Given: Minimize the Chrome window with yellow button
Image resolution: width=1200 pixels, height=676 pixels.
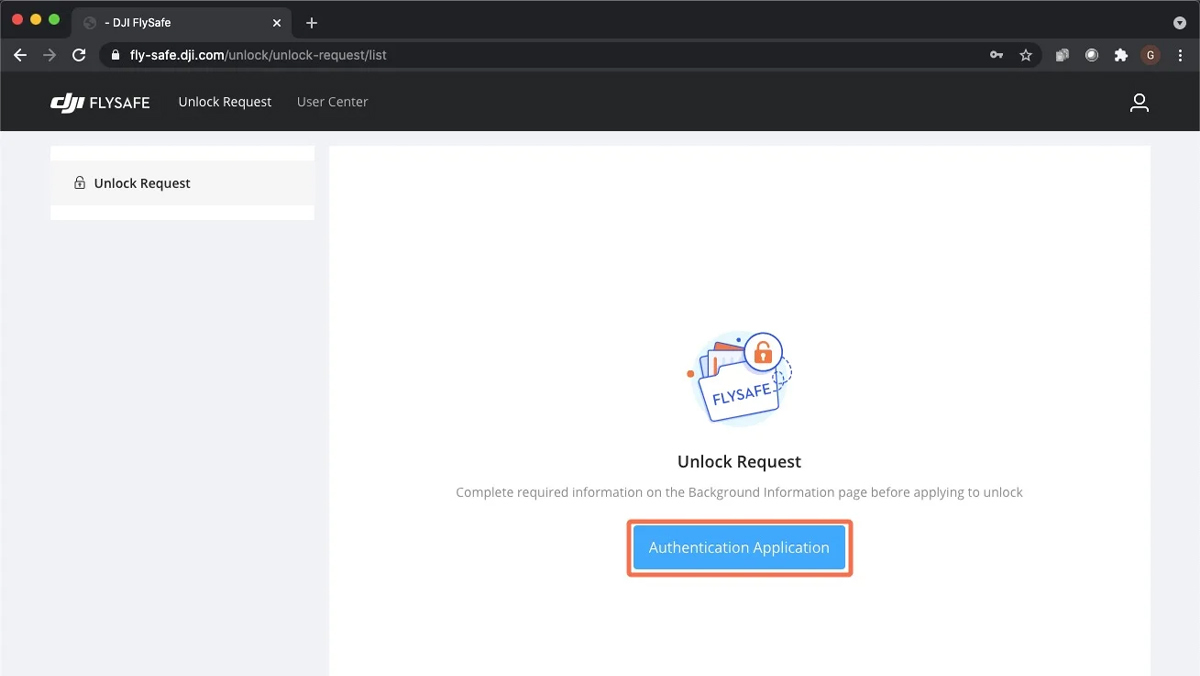Looking at the screenshot, I should tap(36, 20).
